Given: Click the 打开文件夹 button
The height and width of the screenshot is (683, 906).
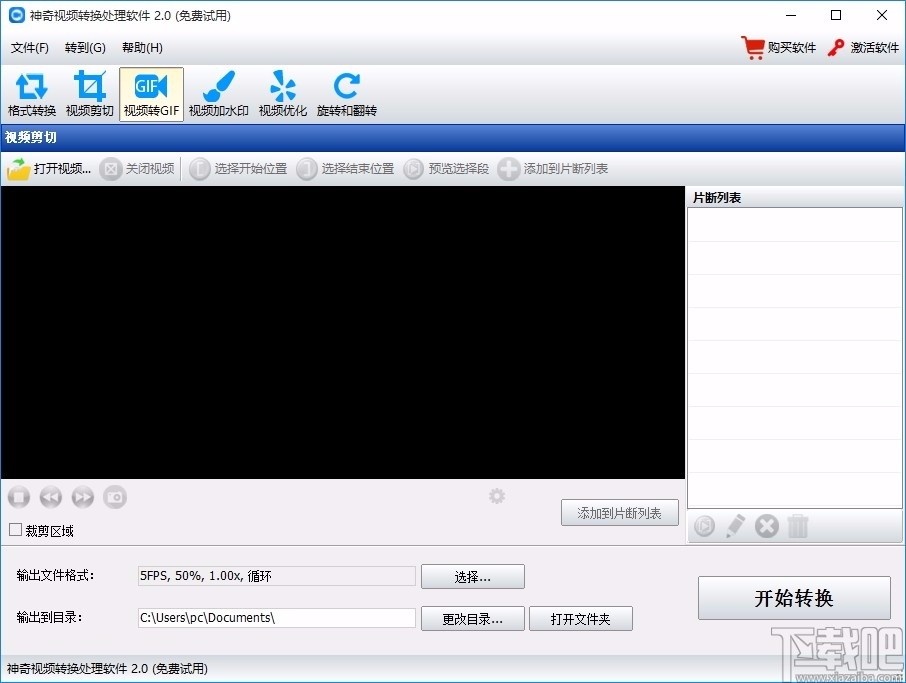Looking at the screenshot, I should [x=581, y=619].
